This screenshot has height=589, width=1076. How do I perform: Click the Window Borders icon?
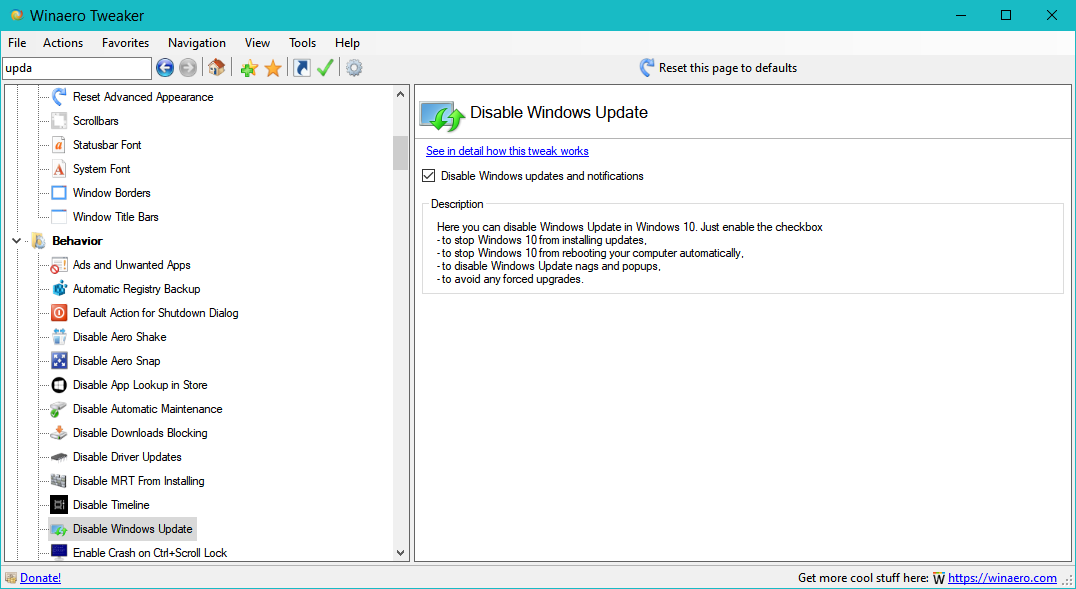[59, 193]
